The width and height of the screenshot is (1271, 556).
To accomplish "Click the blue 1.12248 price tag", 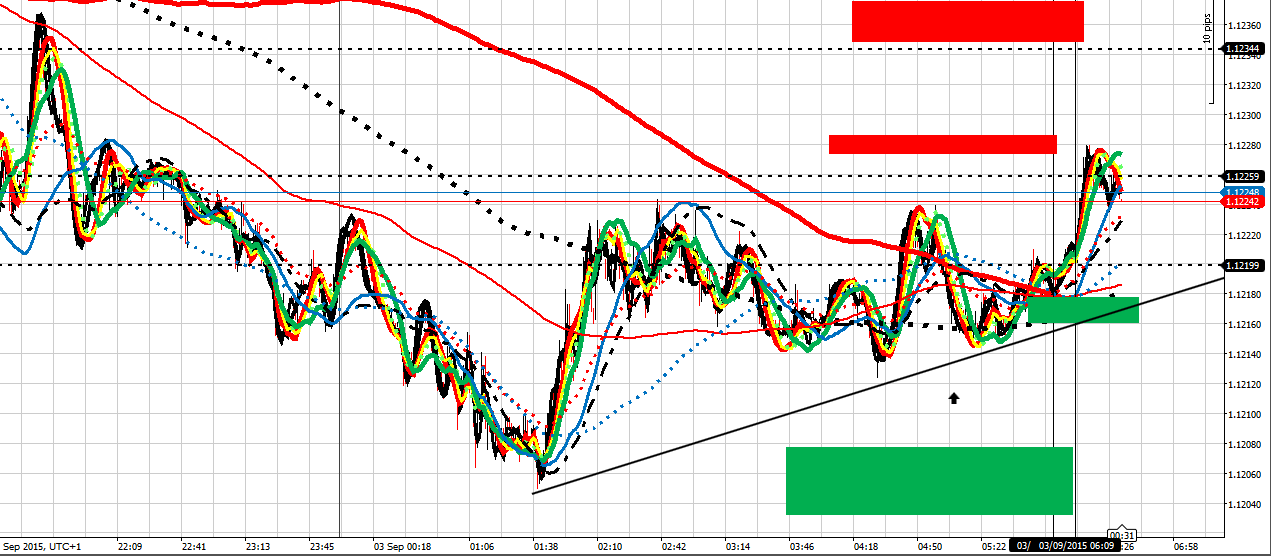I will coord(1245,192).
